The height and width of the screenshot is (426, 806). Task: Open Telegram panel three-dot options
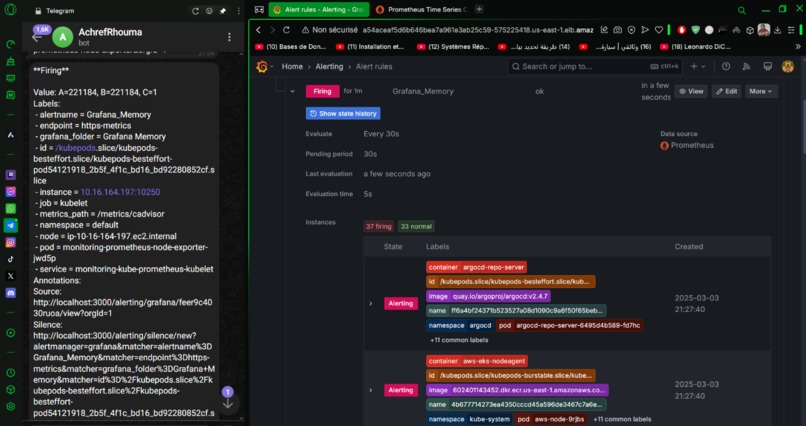pyautogui.click(x=238, y=11)
